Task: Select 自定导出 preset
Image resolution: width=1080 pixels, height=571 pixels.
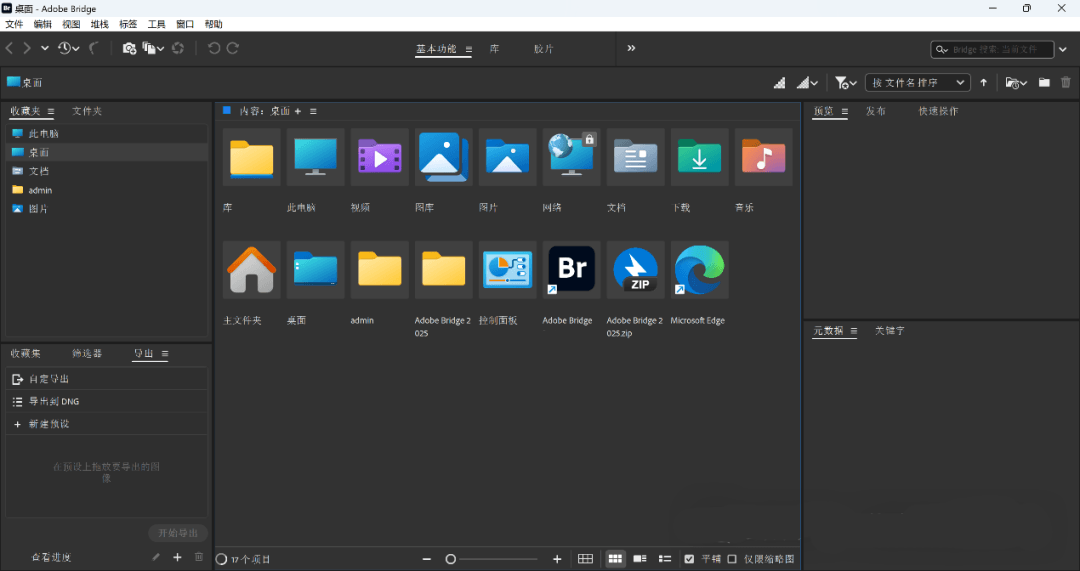Action: coord(107,379)
